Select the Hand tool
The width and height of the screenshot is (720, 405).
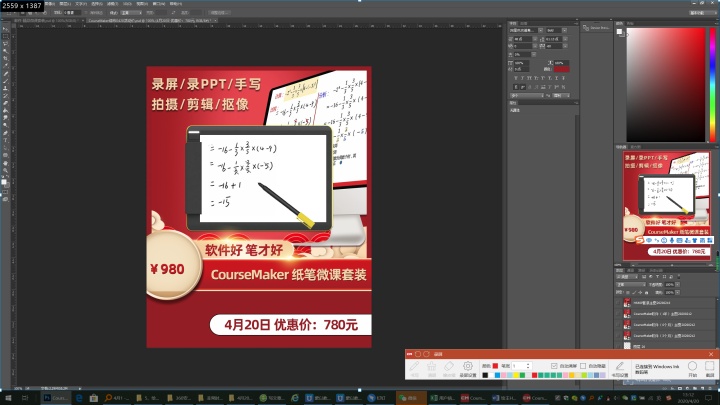(6, 163)
